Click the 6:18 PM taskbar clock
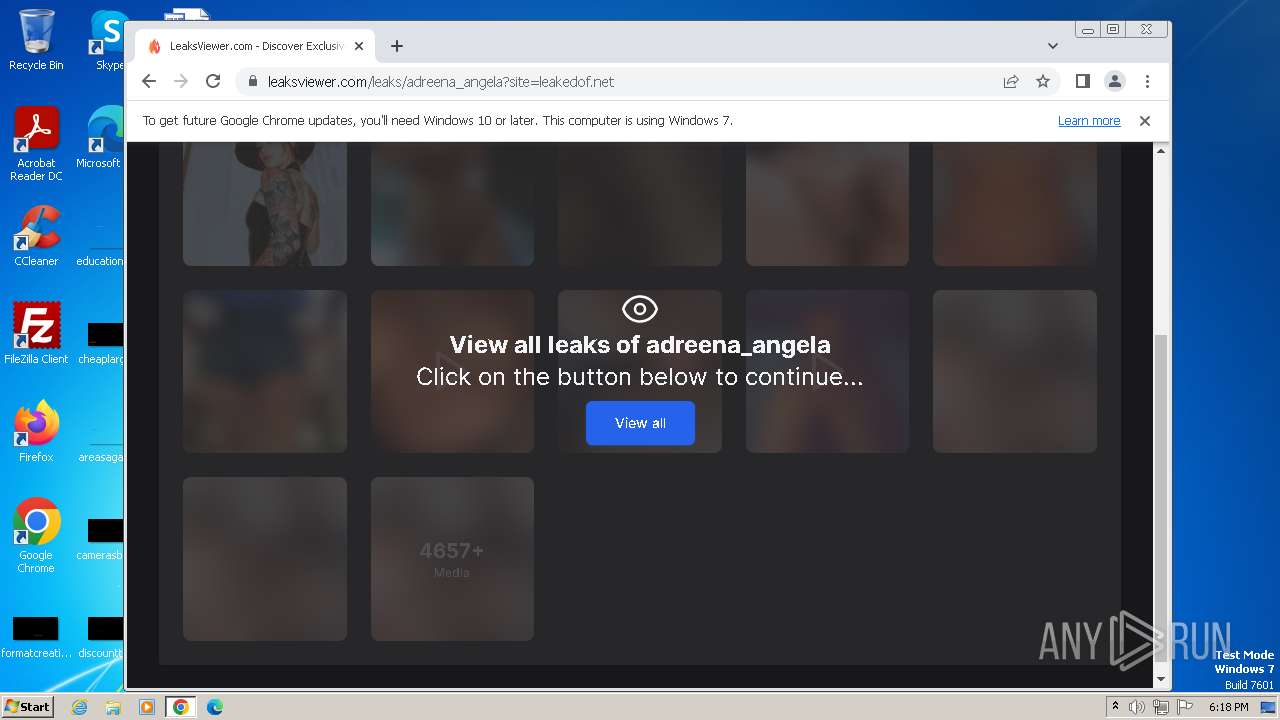The image size is (1280, 720). click(1228, 707)
